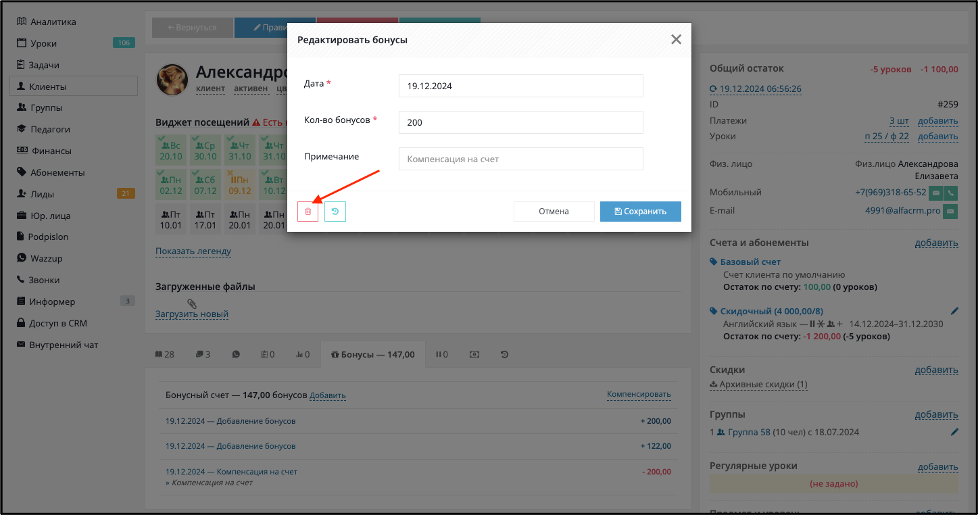Screen dimensions: 979x516
Task: Click the Вернуться back button
Action: [192, 27]
